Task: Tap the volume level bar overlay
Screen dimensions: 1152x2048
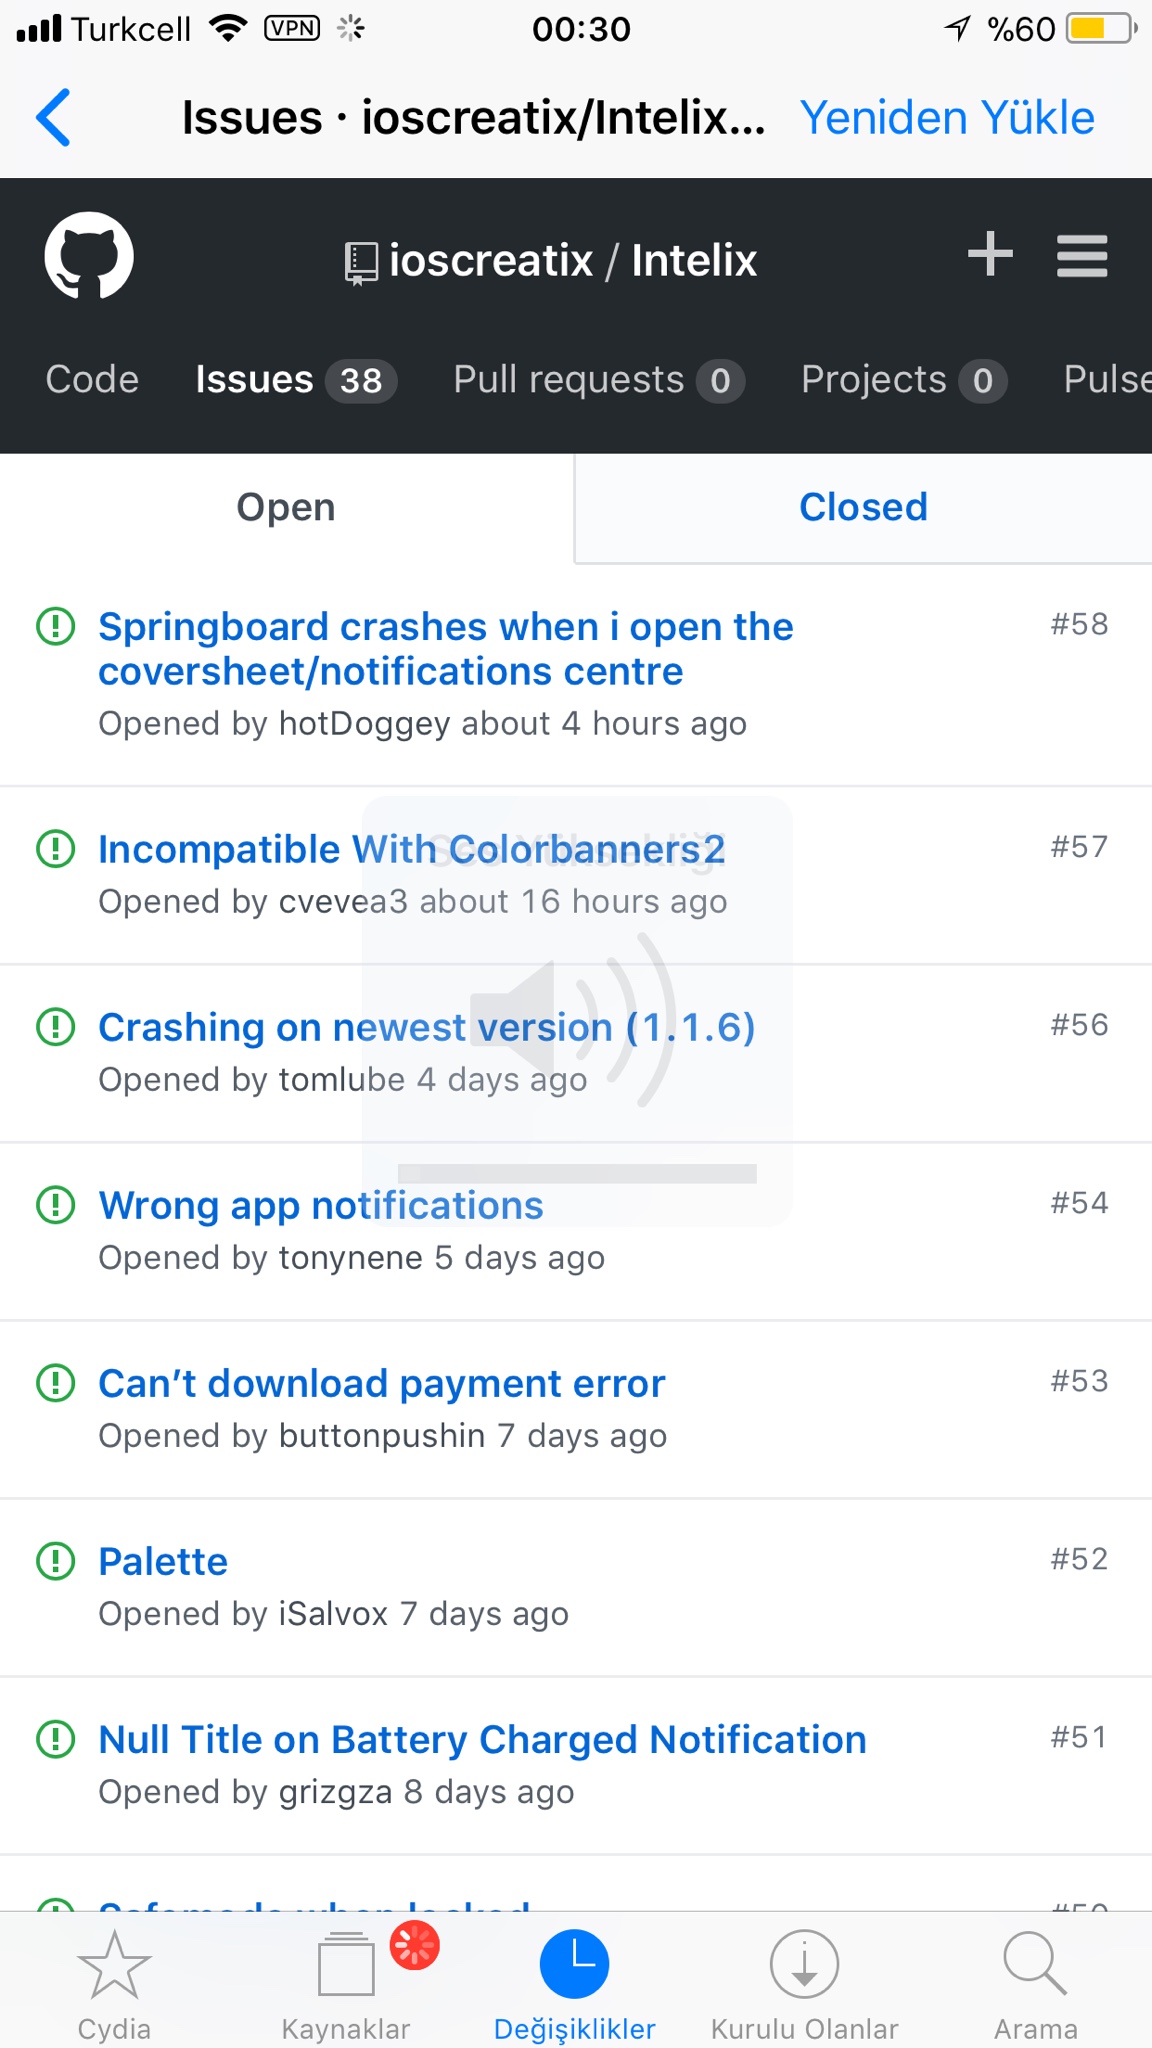Action: point(577,1173)
